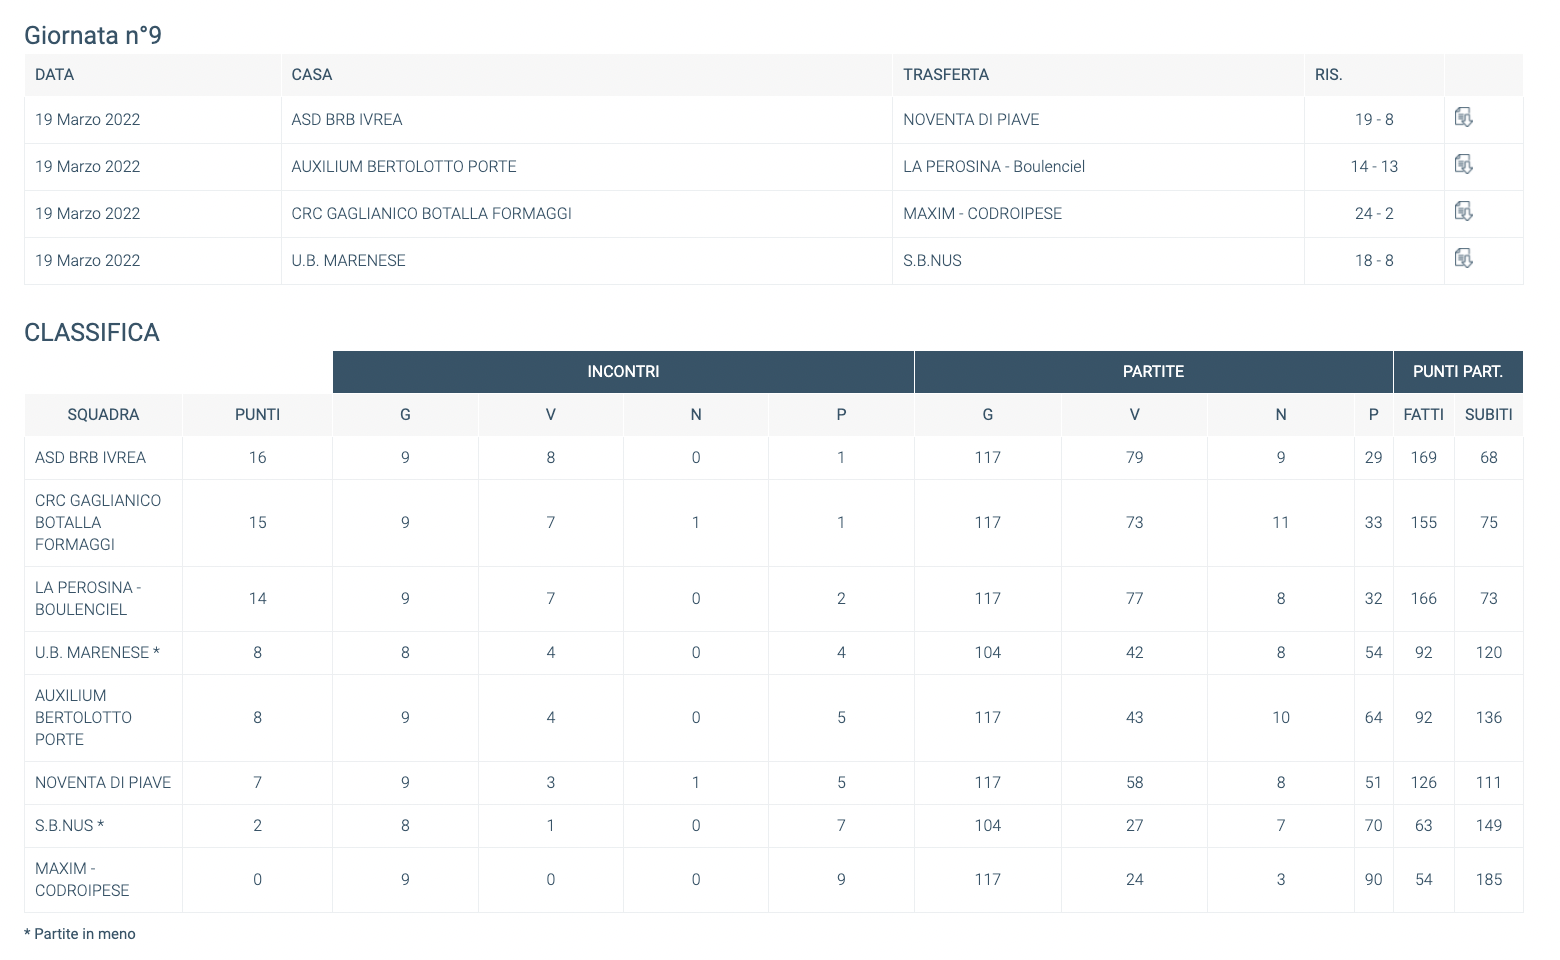Open match report icon for CRC GAGLIANICO match

(1463, 212)
